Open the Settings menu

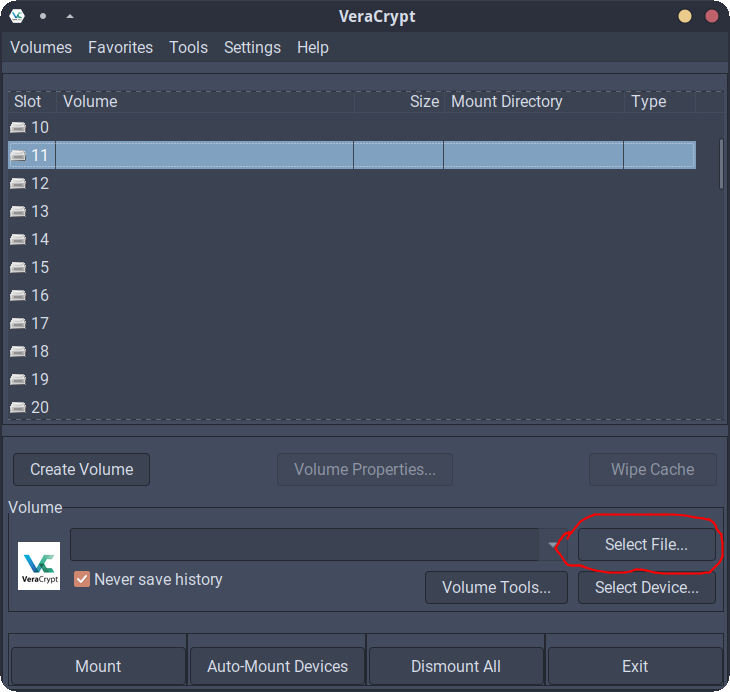(x=252, y=47)
